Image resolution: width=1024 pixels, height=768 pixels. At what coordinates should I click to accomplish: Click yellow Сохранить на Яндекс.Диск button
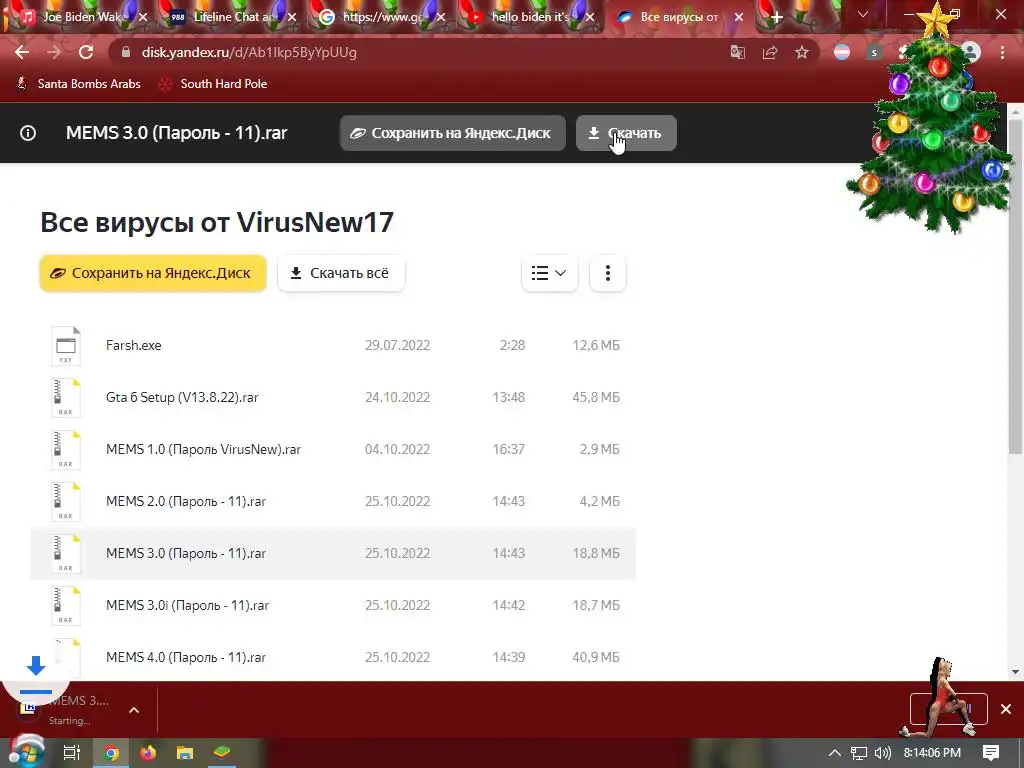pos(153,273)
